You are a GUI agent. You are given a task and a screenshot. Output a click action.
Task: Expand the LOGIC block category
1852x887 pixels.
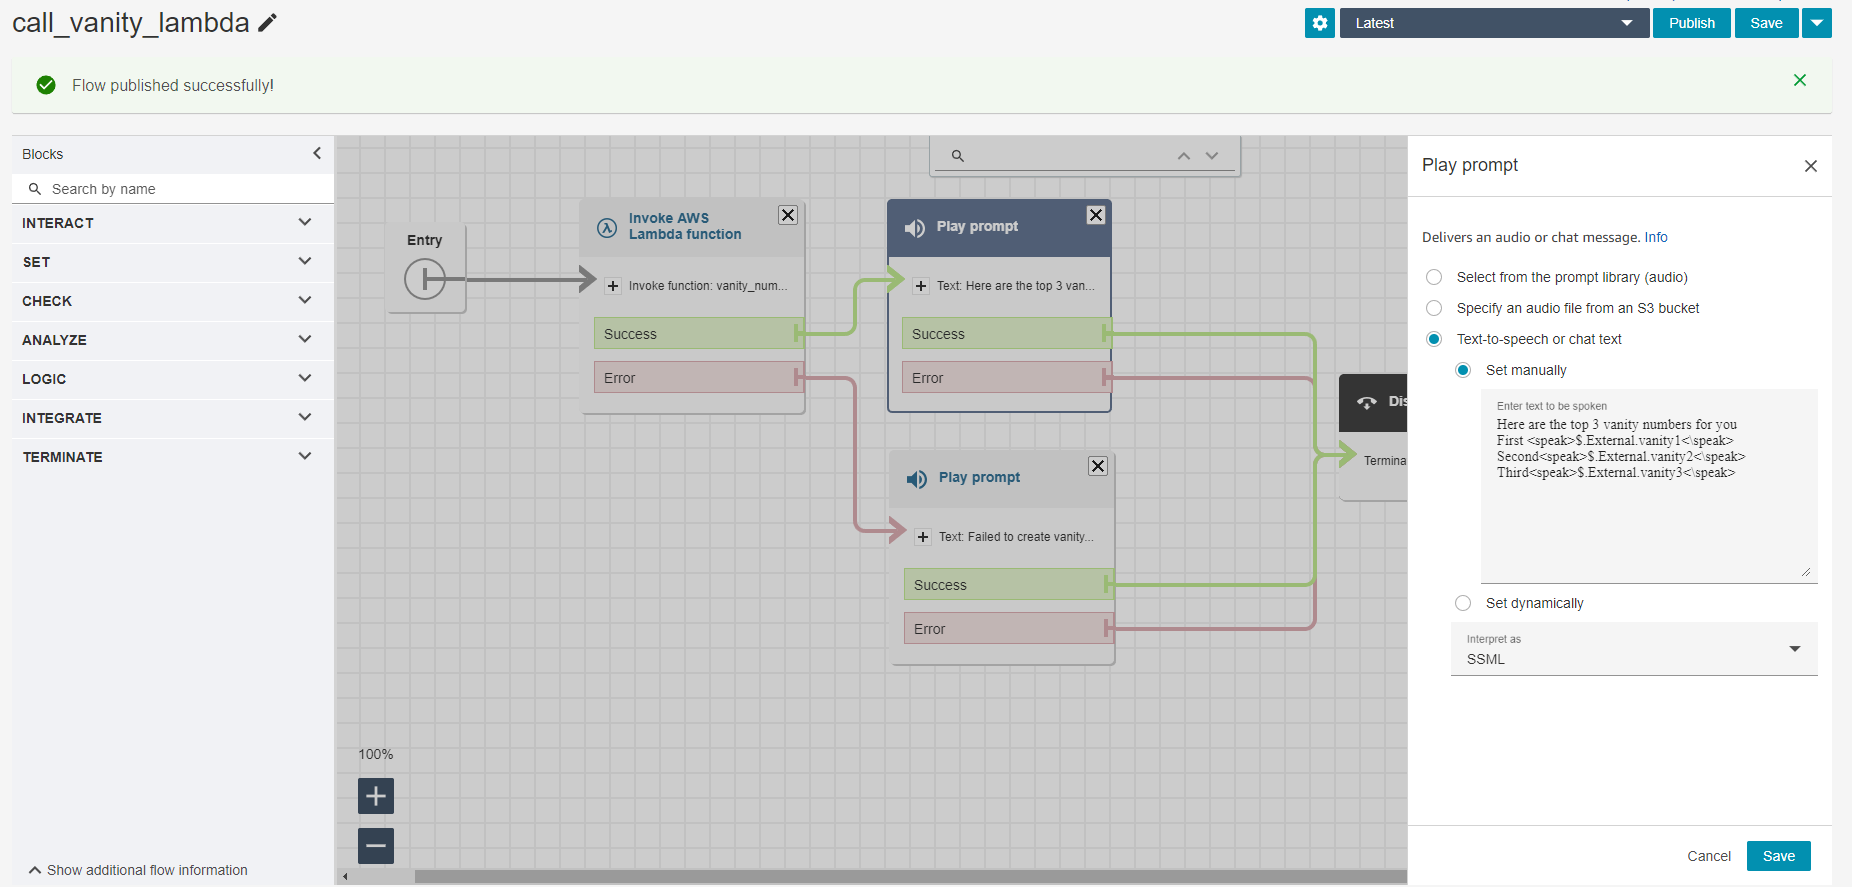(173, 379)
